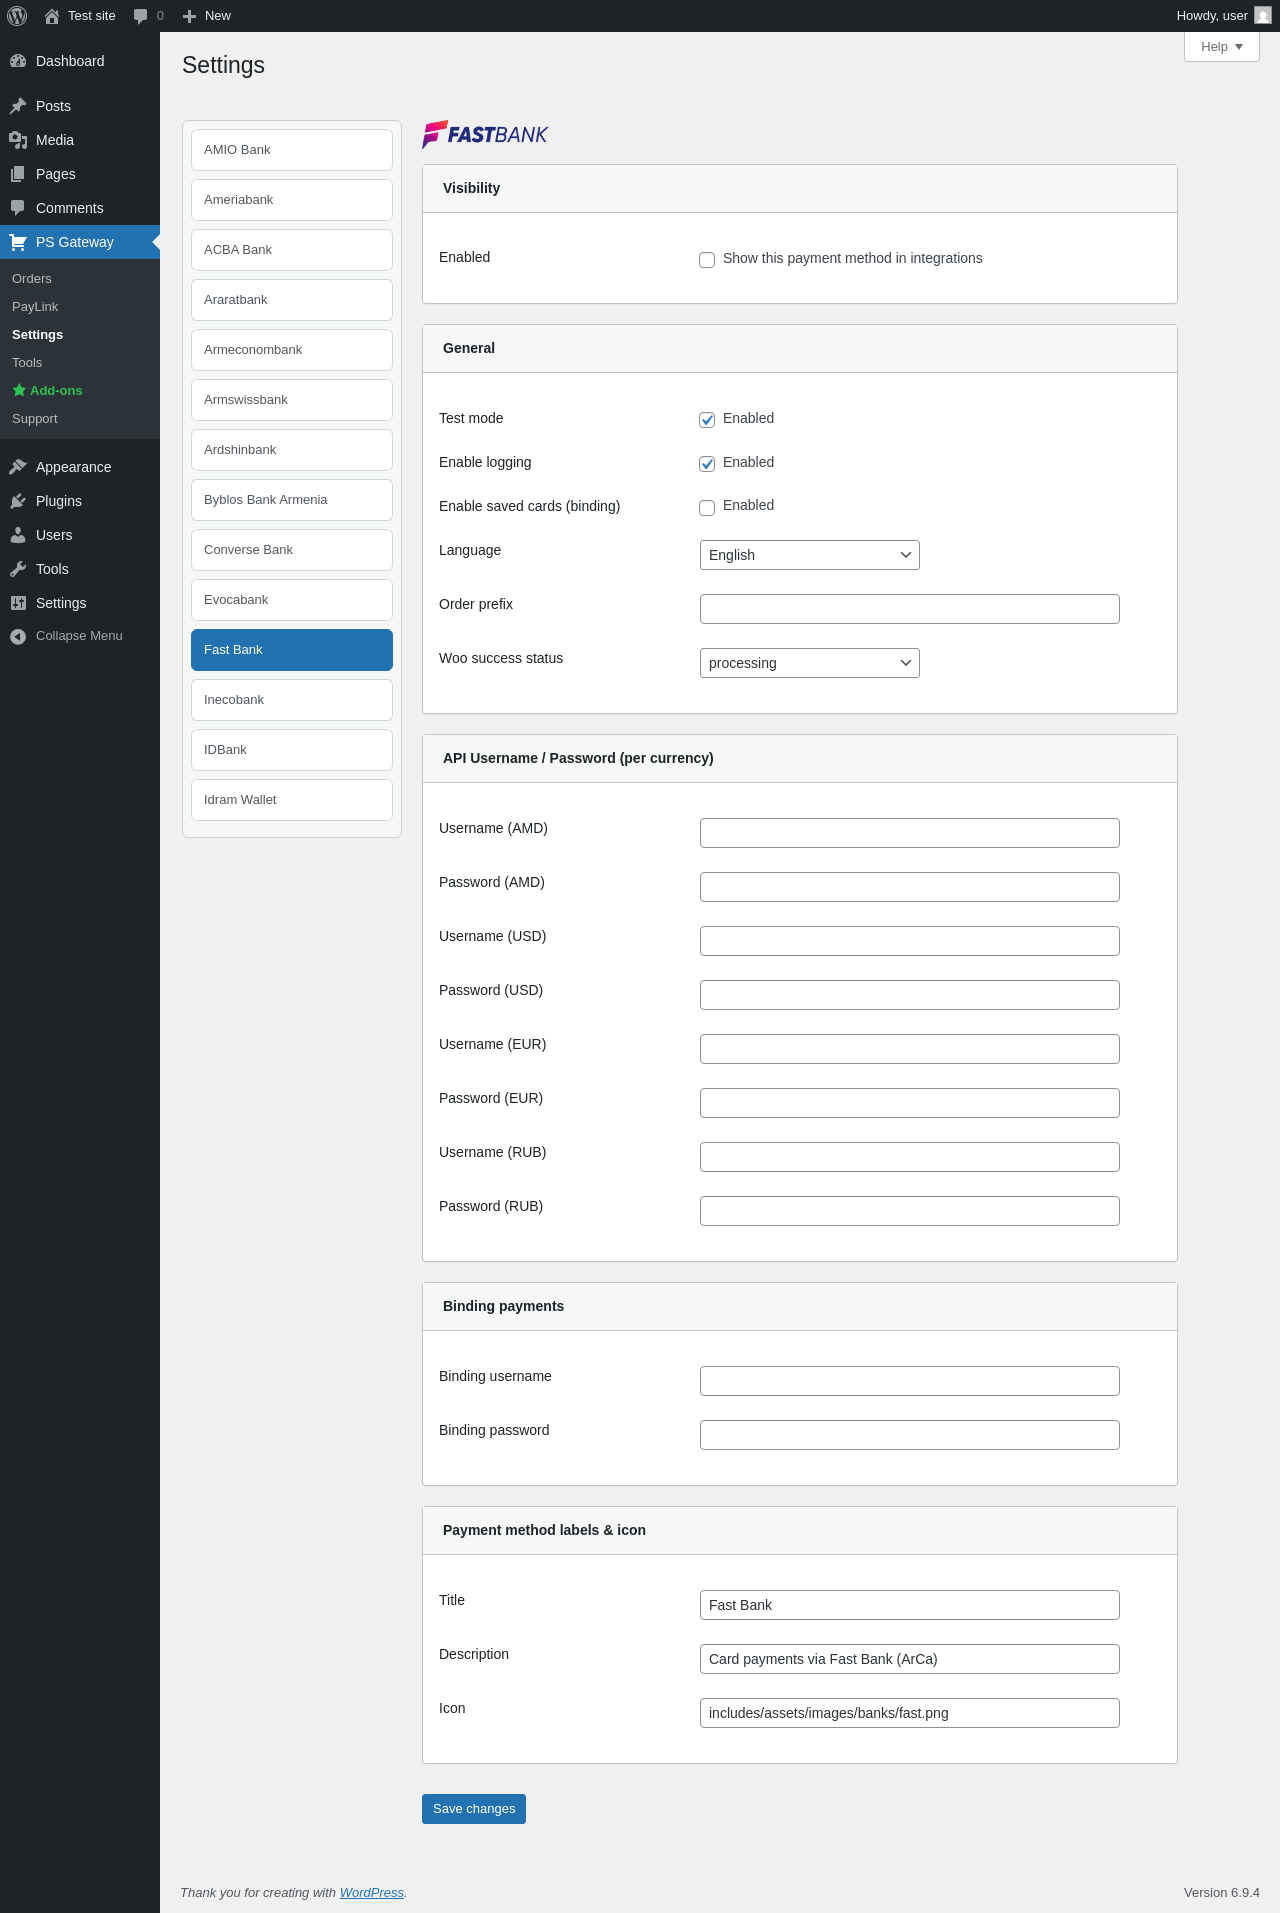The height and width of the screenshot is (1913, 1280).
Task: Open the Test site home icon
Action: tap(52, 16)
